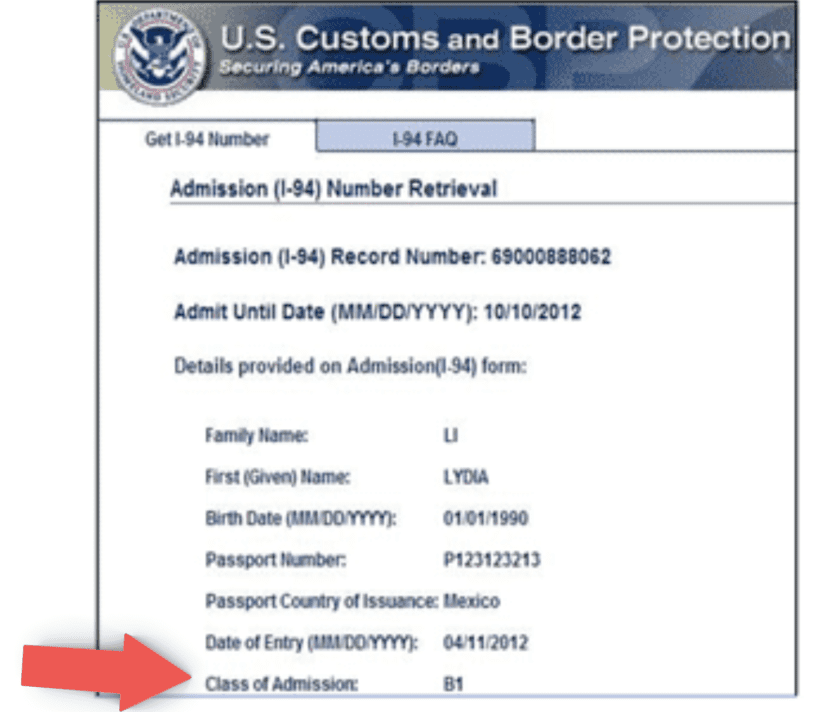Open the I-94 FAQ tab
Screen dimensions: 828x712
[x=425, y=139]
